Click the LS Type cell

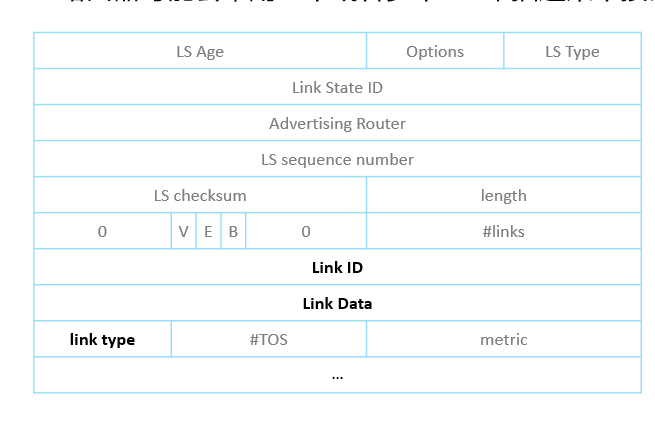(572, 51)
